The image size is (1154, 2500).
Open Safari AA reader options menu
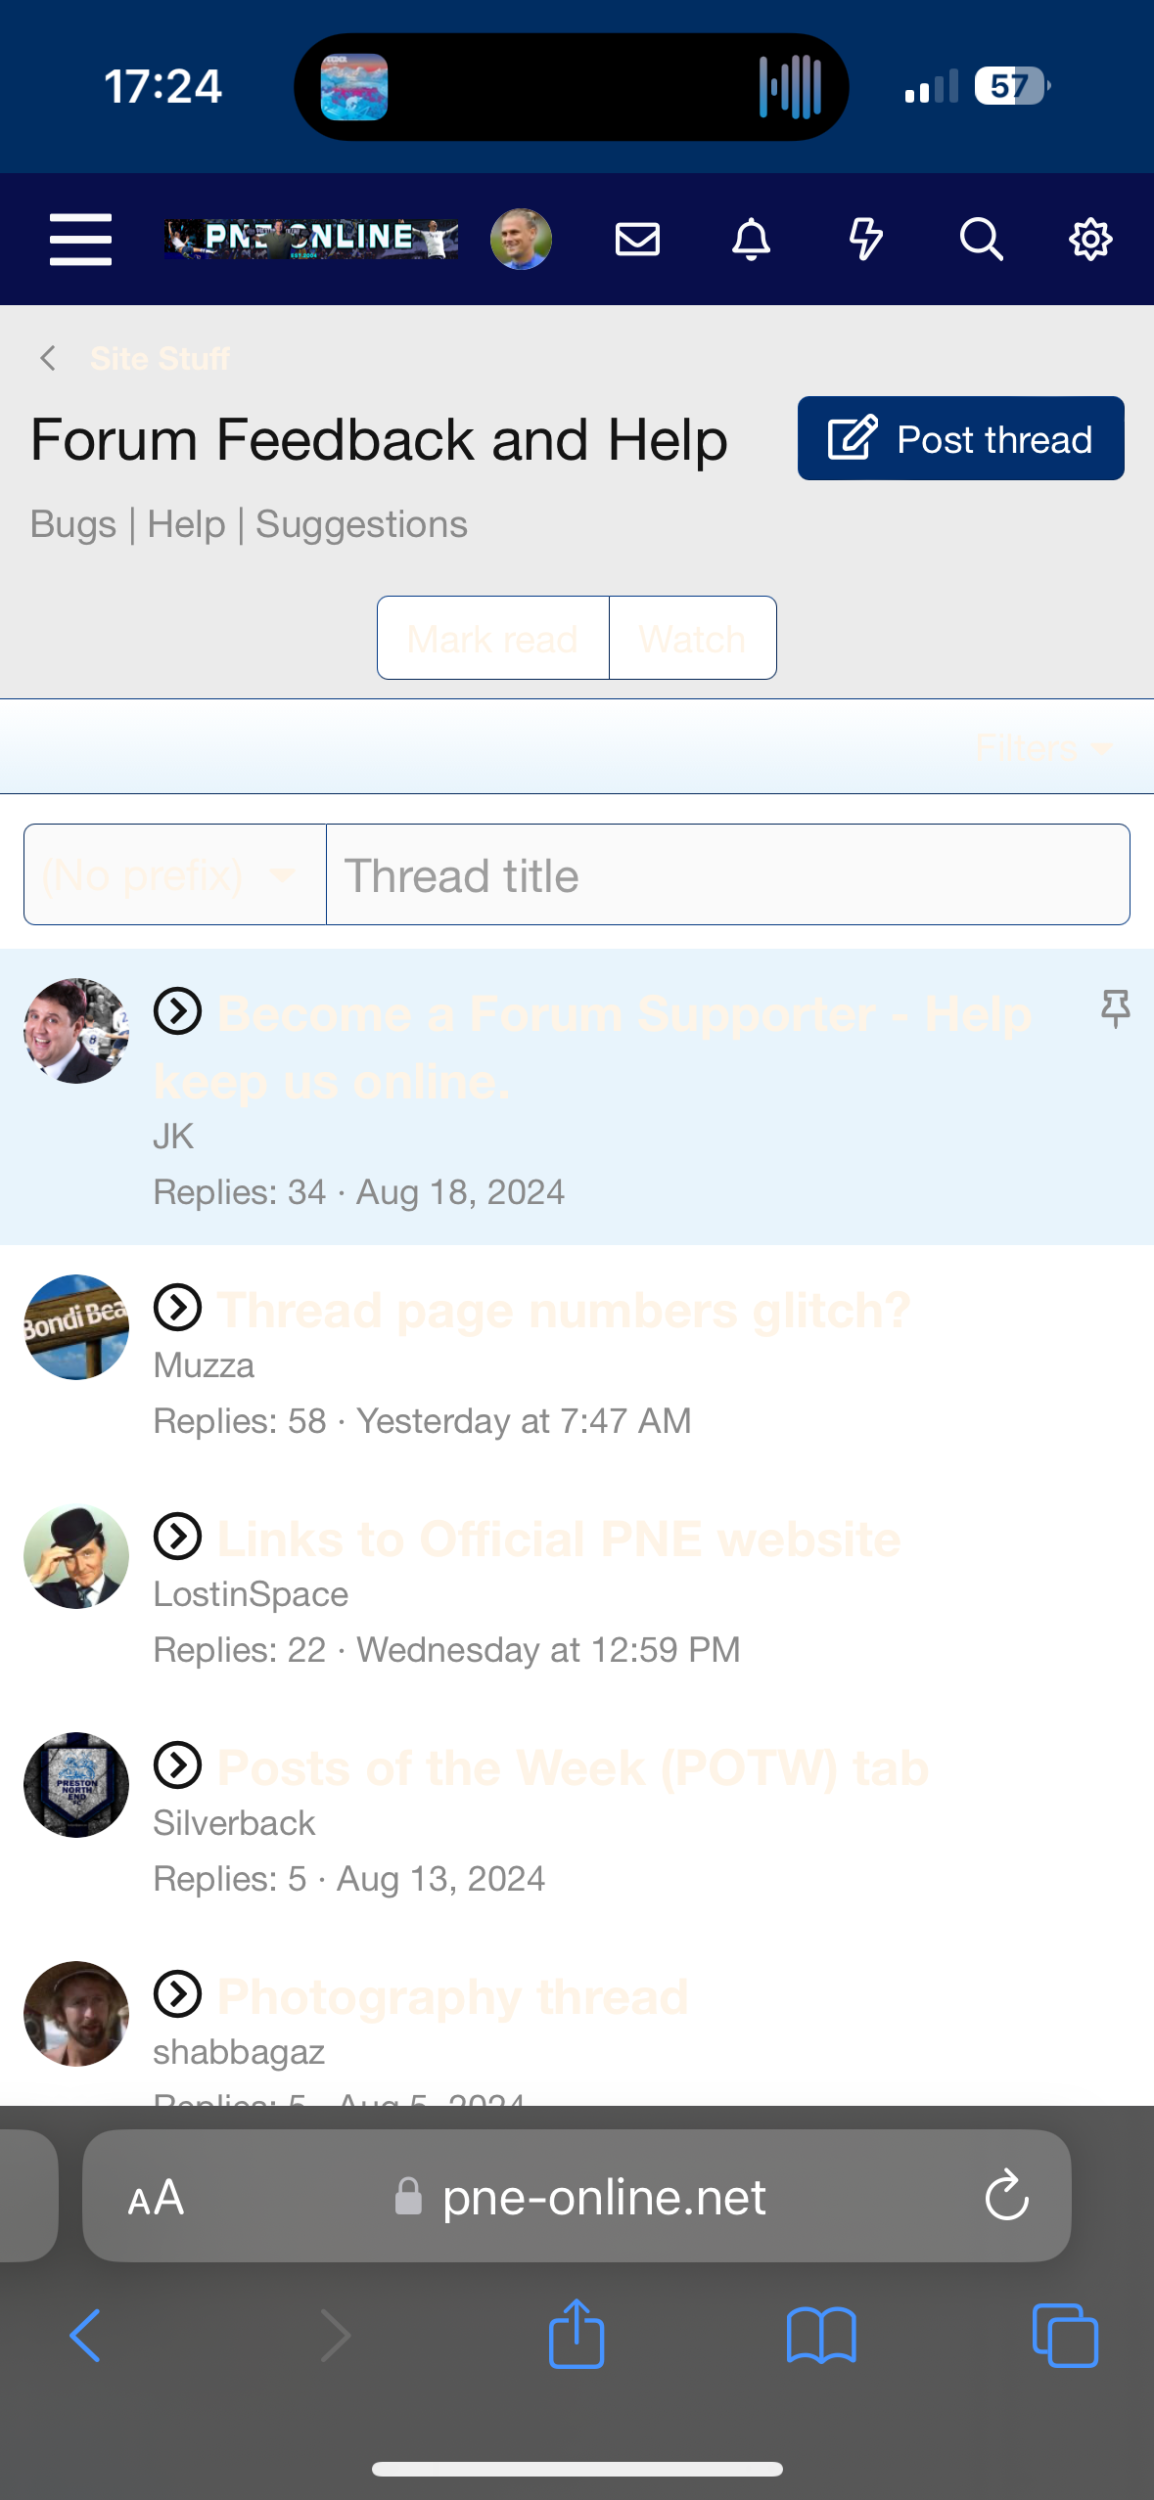tap(156, 2197)
